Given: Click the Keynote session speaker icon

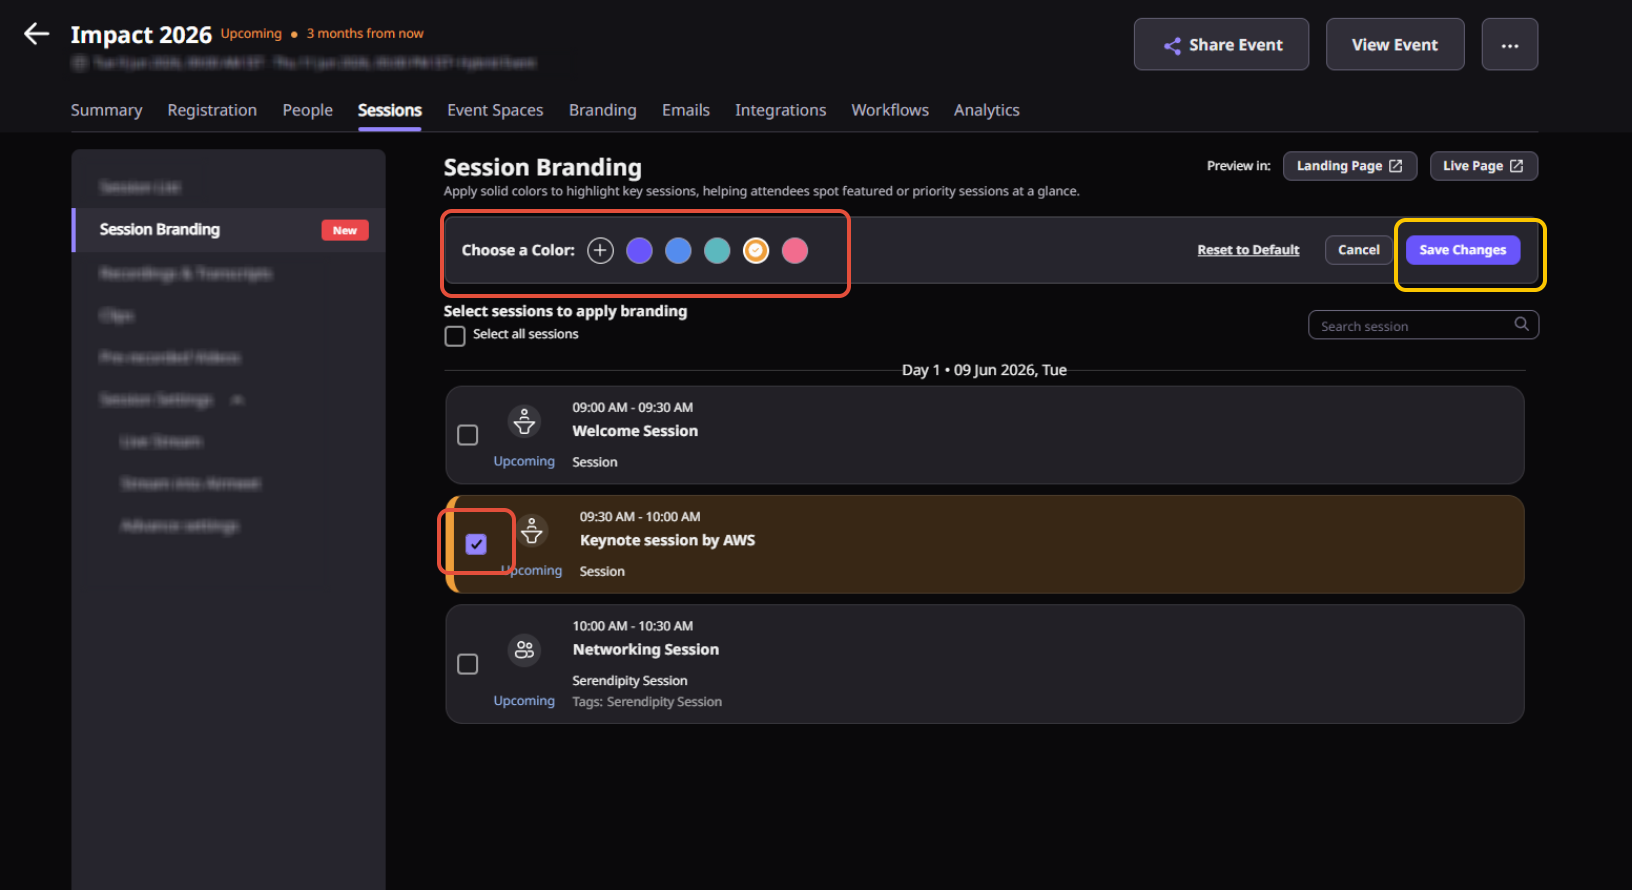Looking at the screenshot, I should click(532, 531).
